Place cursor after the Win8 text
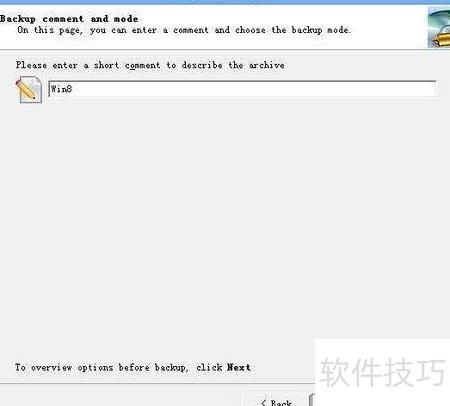 pos(73,89)
